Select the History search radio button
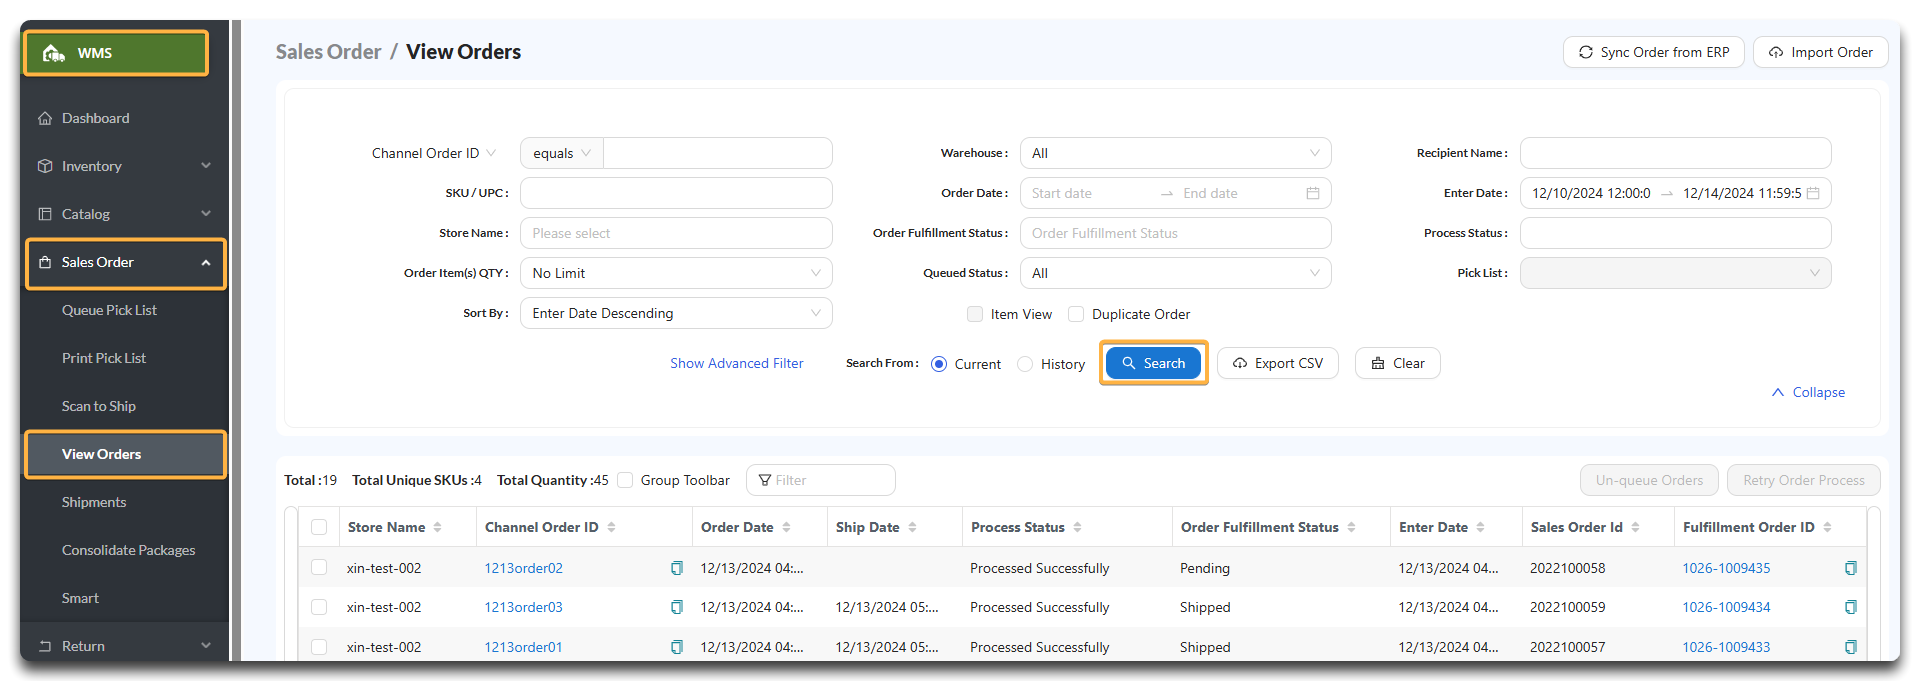Image resolution: width=1920 pixels, height=681 pixels. click(1025, 364)
